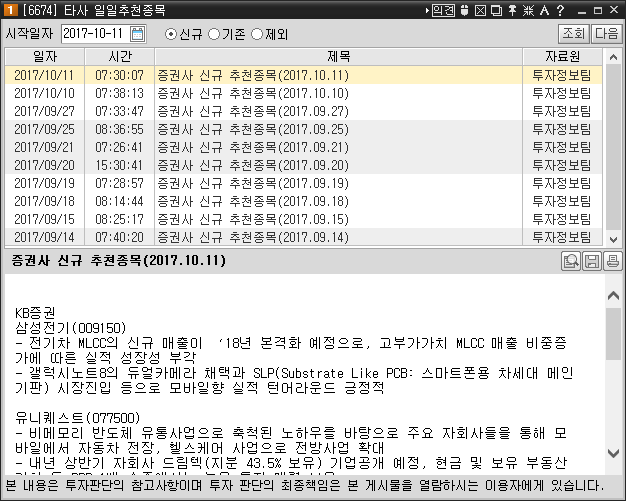Sort by the 일자 column header
Image resolution: width=626 pixels, height=501 pixels.
pos(45,56)
